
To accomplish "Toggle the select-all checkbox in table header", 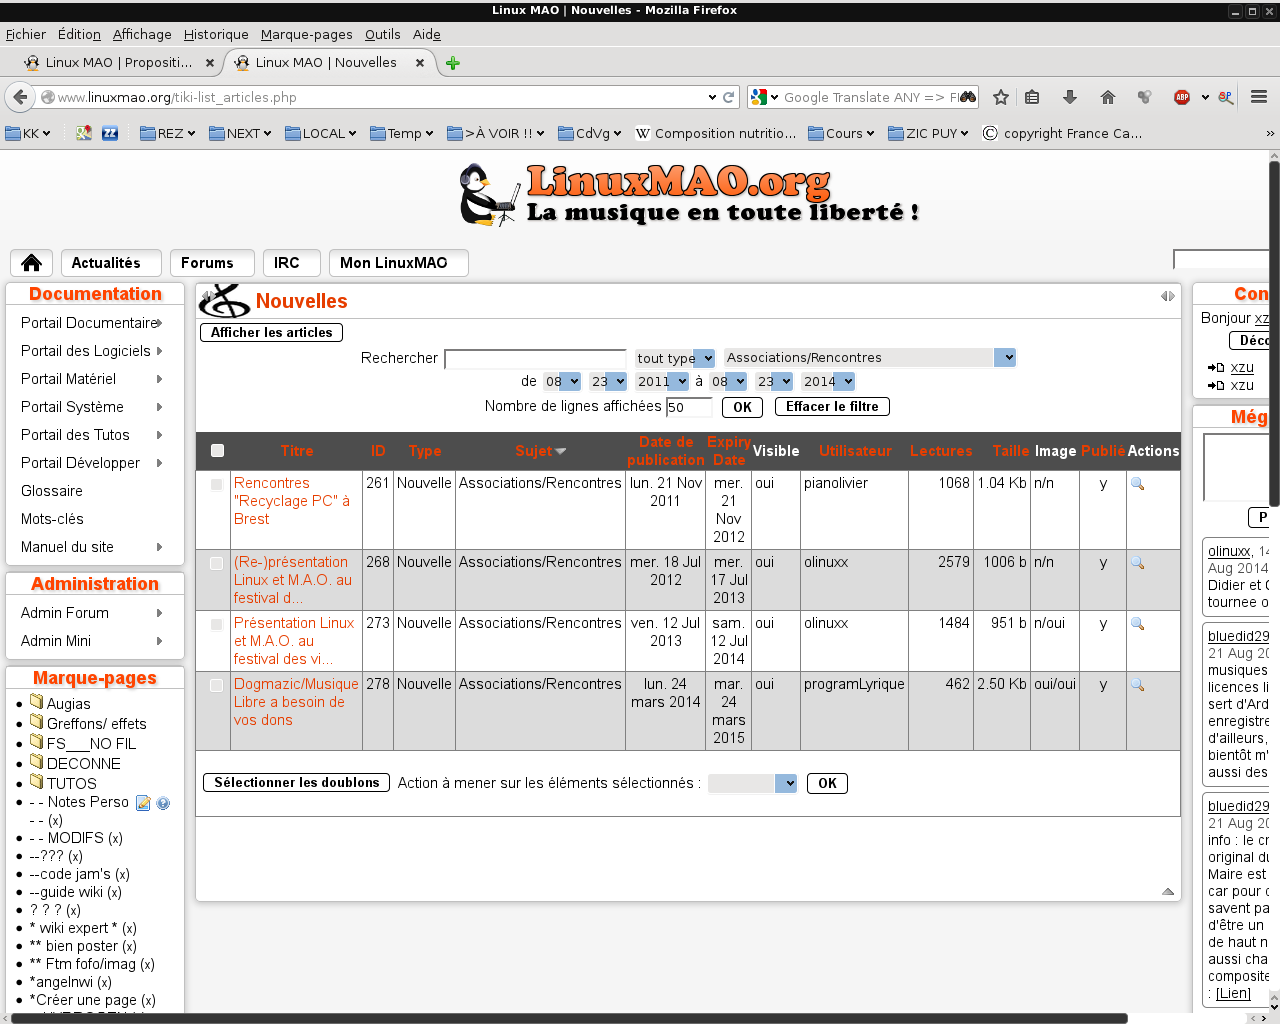I will 217,451.
